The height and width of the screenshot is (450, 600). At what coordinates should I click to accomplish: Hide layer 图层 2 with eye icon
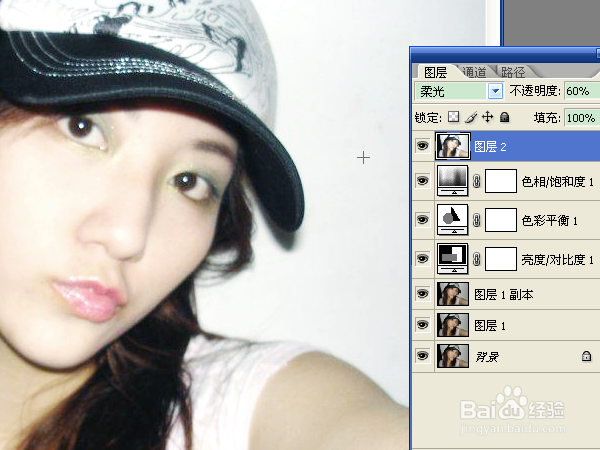422,146
